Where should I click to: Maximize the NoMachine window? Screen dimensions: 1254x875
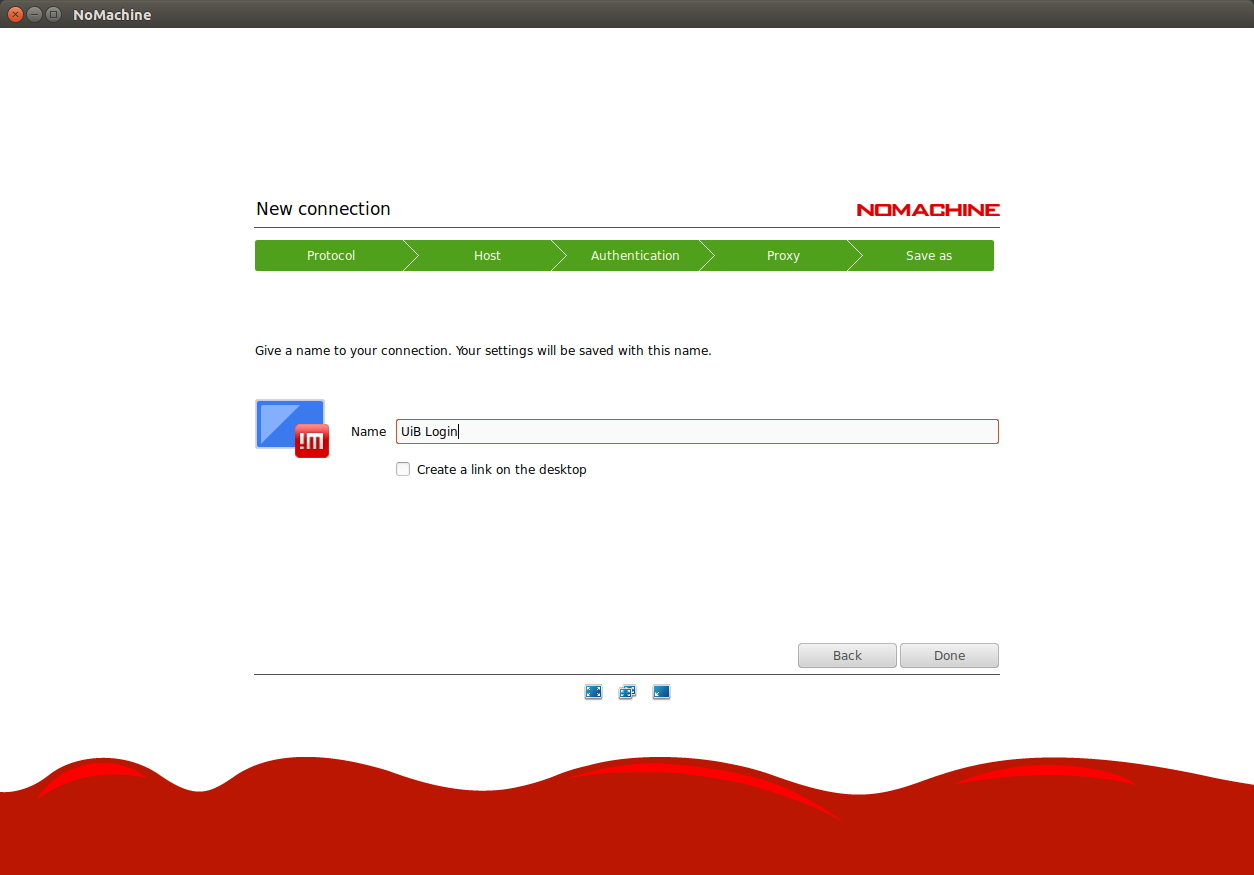(53, 14)
